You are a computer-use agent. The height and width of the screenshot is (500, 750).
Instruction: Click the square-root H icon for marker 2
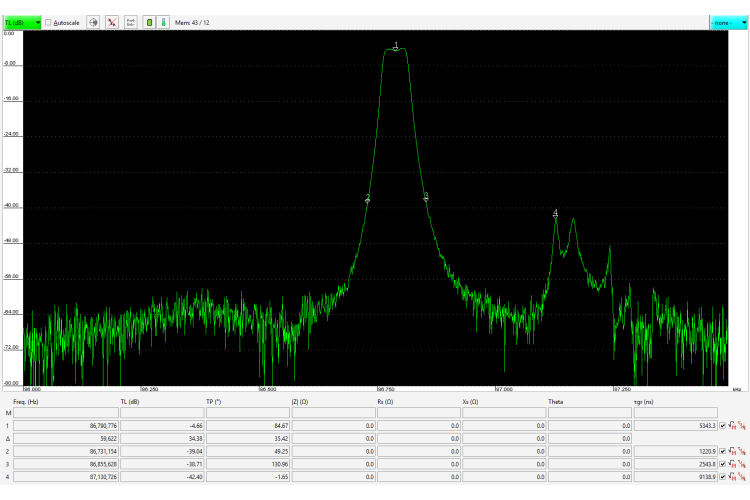[732, 451]
